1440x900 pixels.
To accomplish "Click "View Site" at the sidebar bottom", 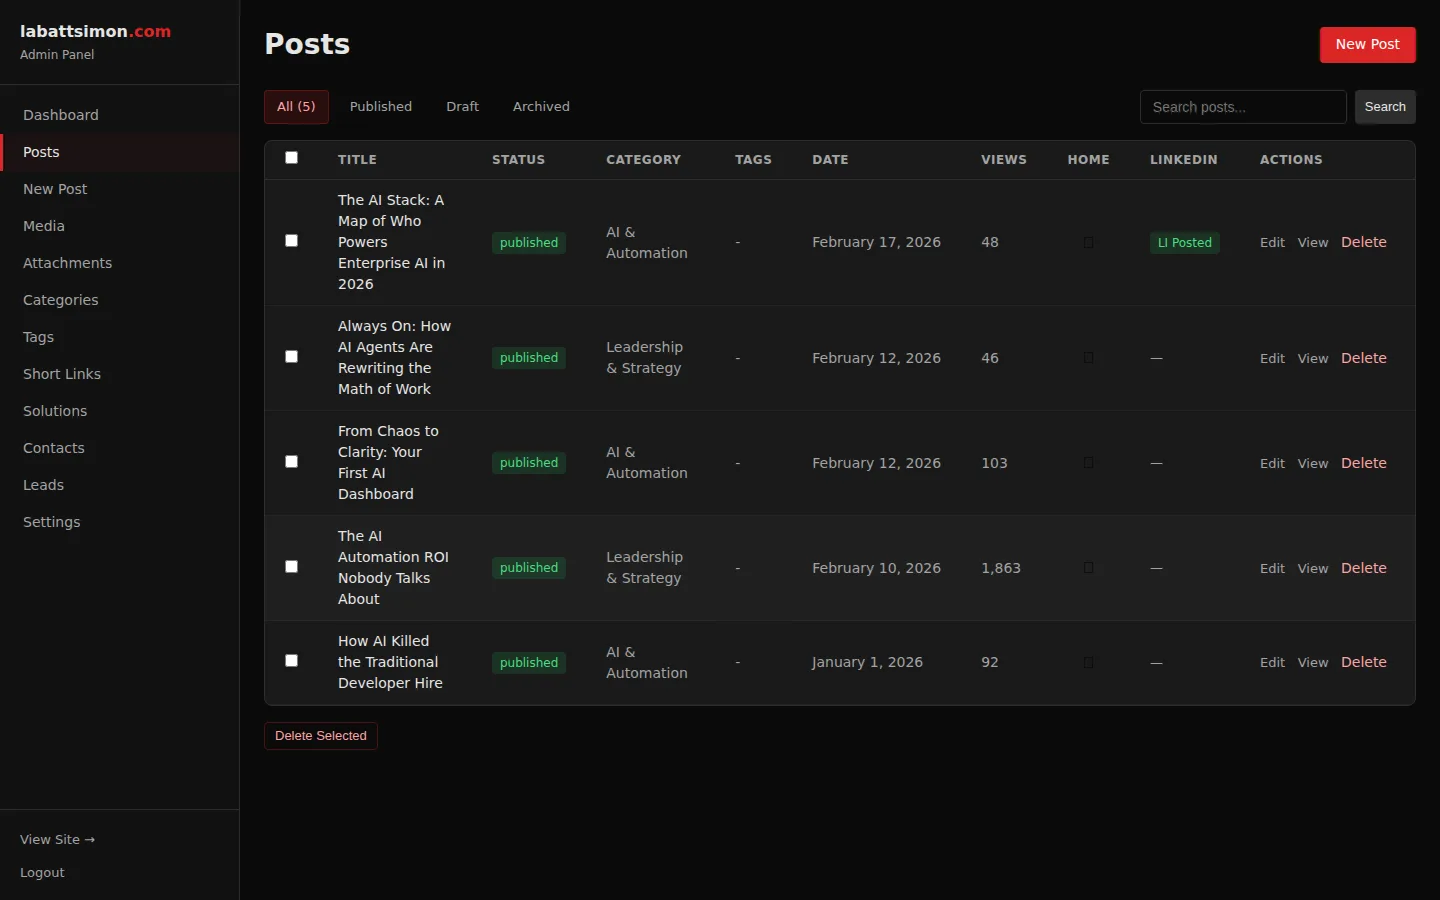I will (x=57, y=839).
